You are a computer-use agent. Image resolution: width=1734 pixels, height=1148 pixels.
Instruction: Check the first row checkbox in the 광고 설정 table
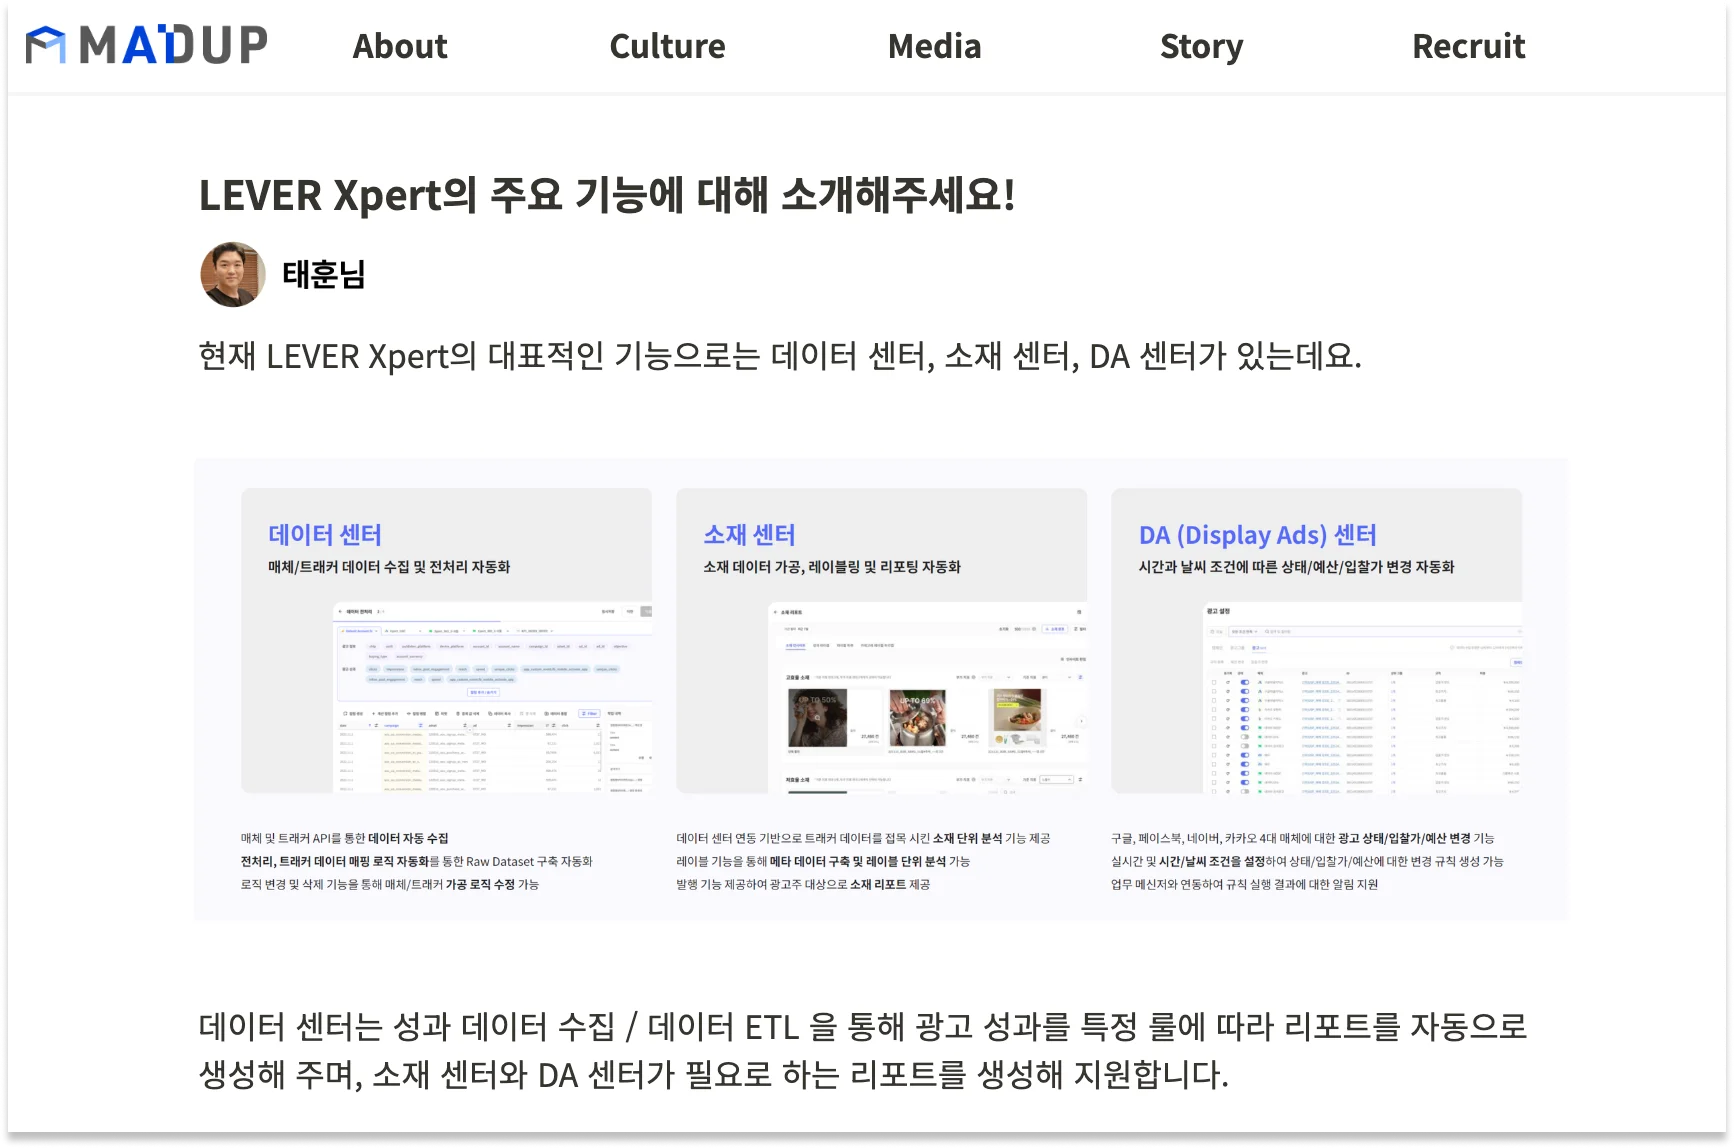(1214, 682)
